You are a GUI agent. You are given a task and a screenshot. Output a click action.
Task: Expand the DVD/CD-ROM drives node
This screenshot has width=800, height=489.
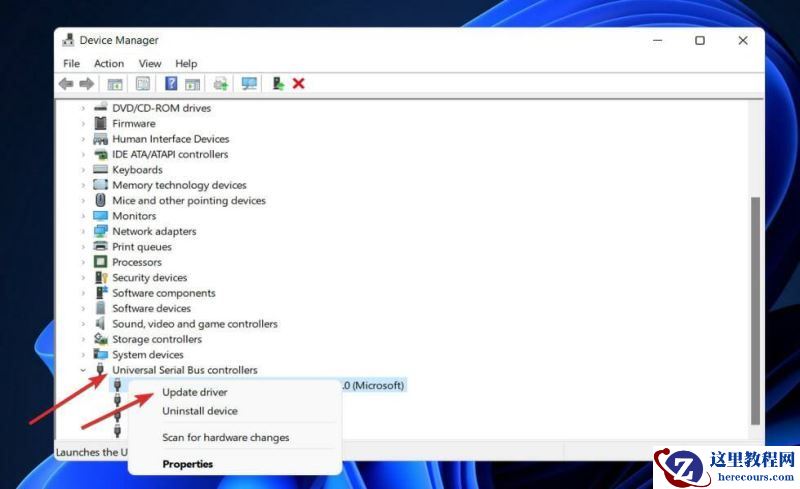tap(83, 108)
